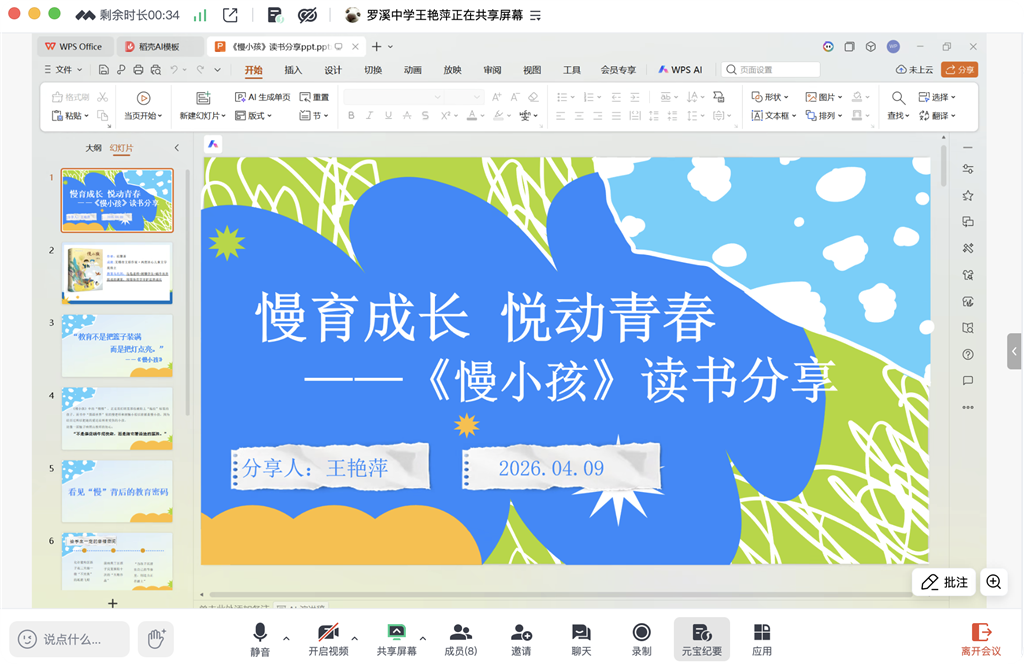Open the WPS AI floating icon above the slide
This screenshot has height=664, width=1024.
coord(213,144)
